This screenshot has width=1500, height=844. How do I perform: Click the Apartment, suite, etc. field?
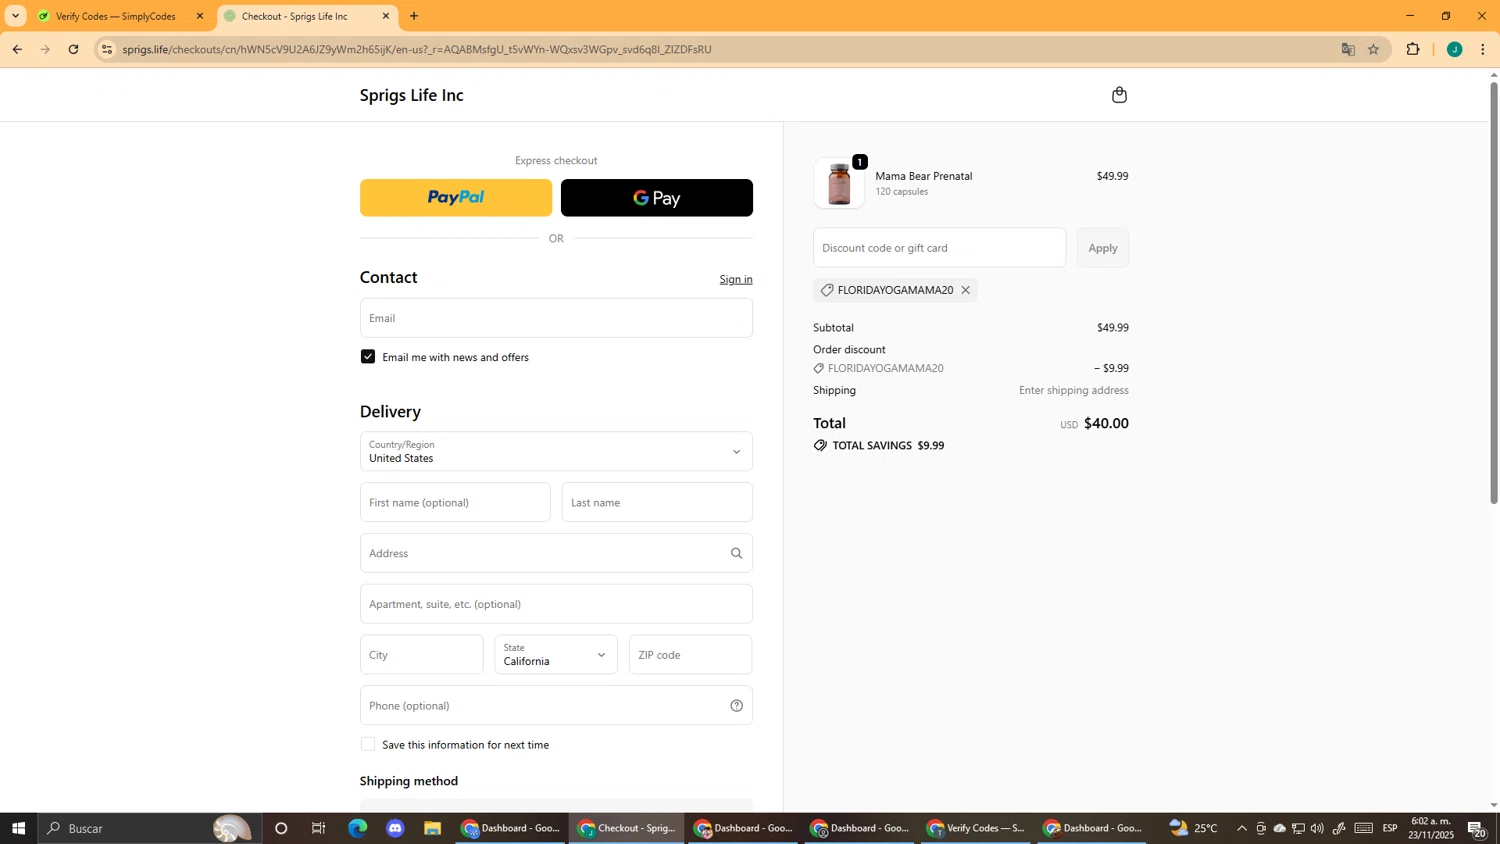click(556, 604)
